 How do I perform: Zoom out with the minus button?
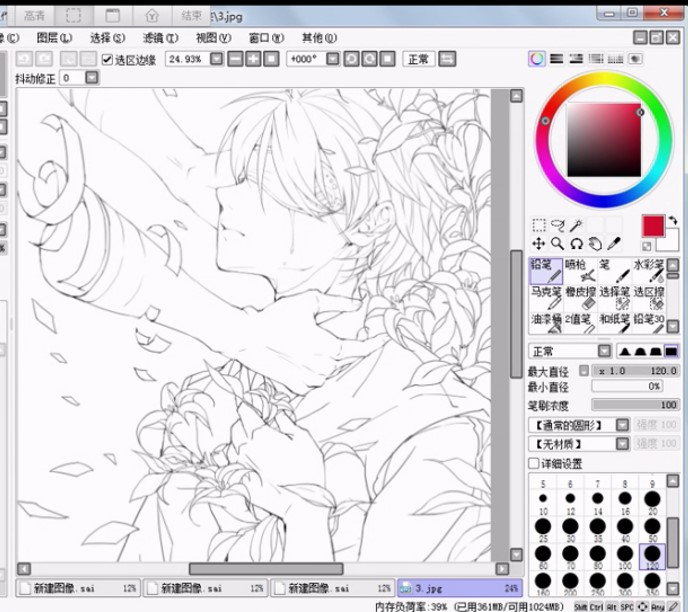(x=235, y=59)
